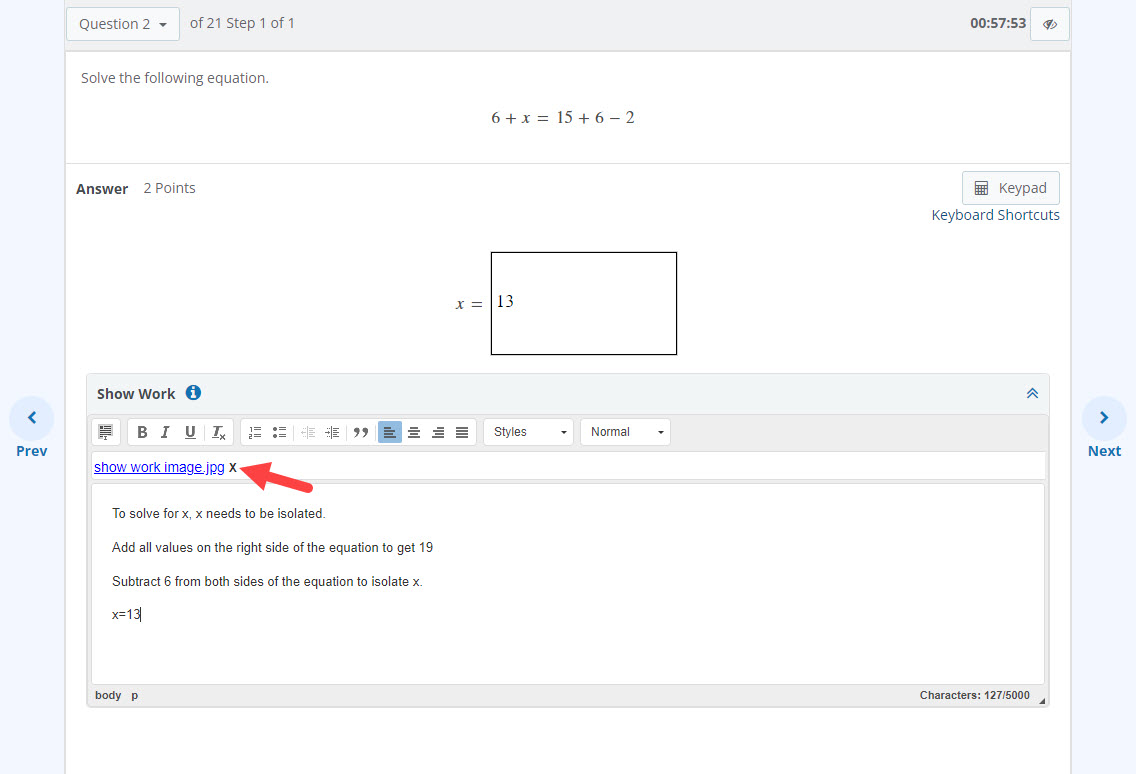
Task: Click the x answer input box
Action: [583, 303]
